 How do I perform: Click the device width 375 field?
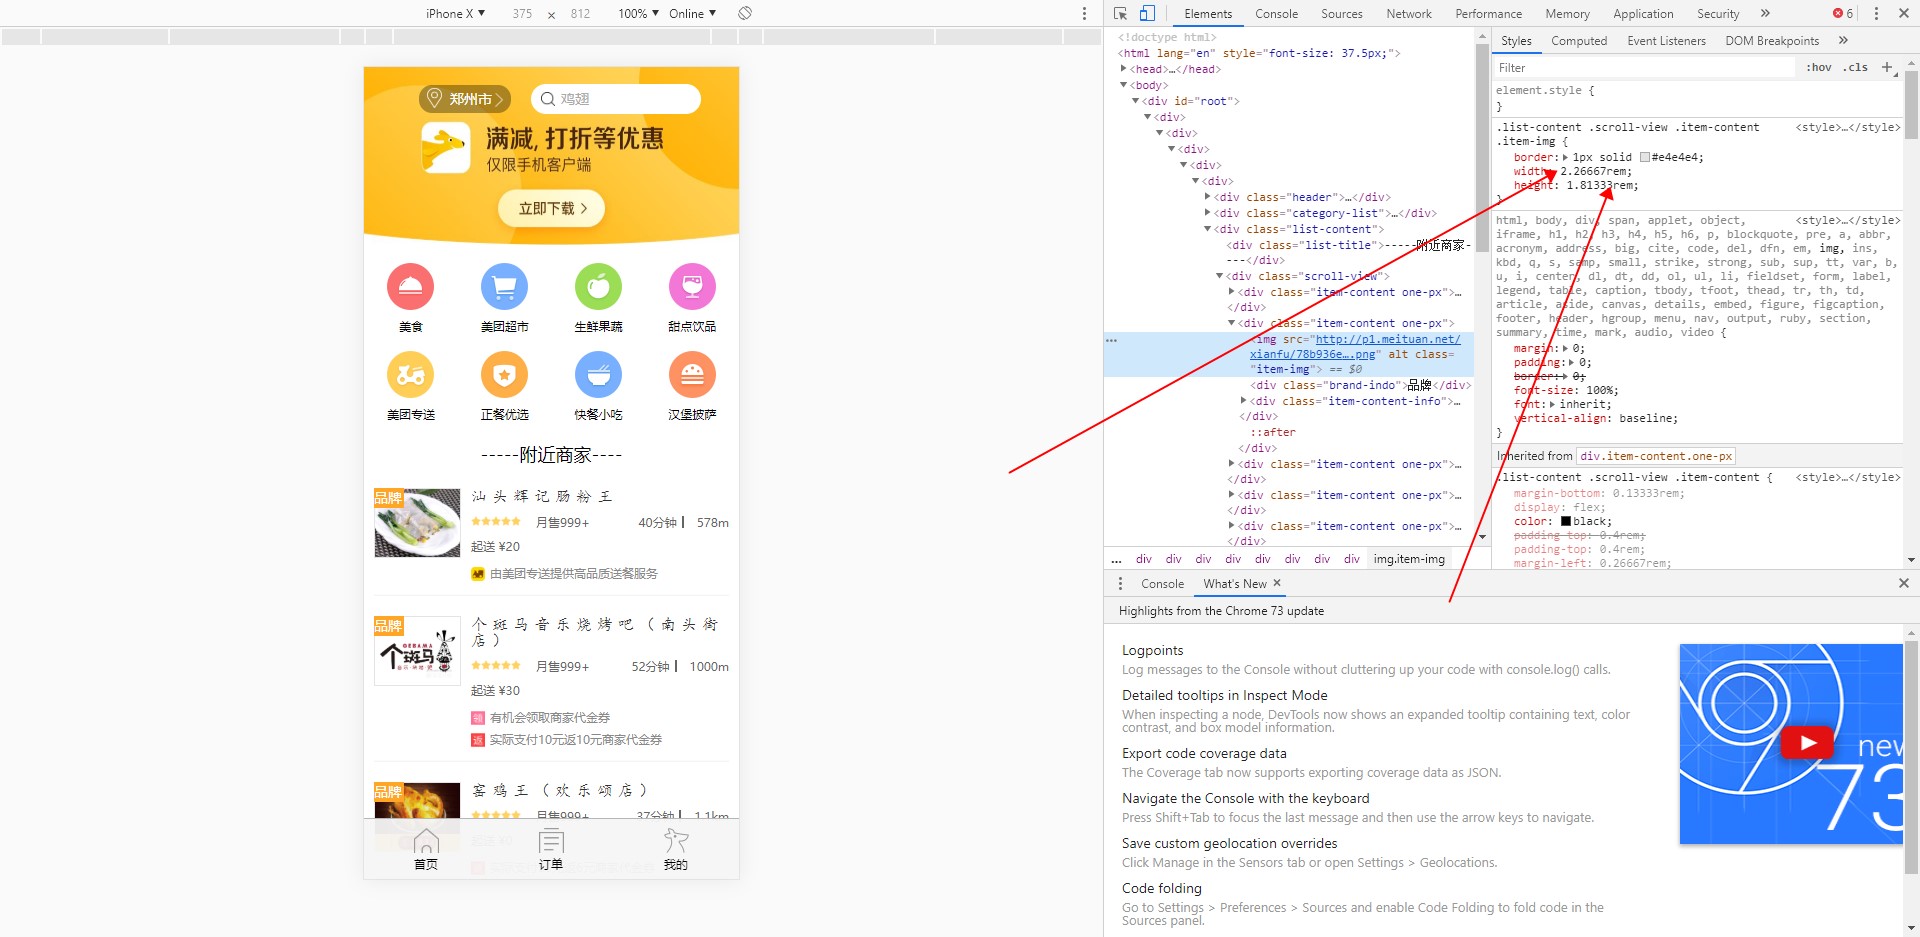point(522,14)
